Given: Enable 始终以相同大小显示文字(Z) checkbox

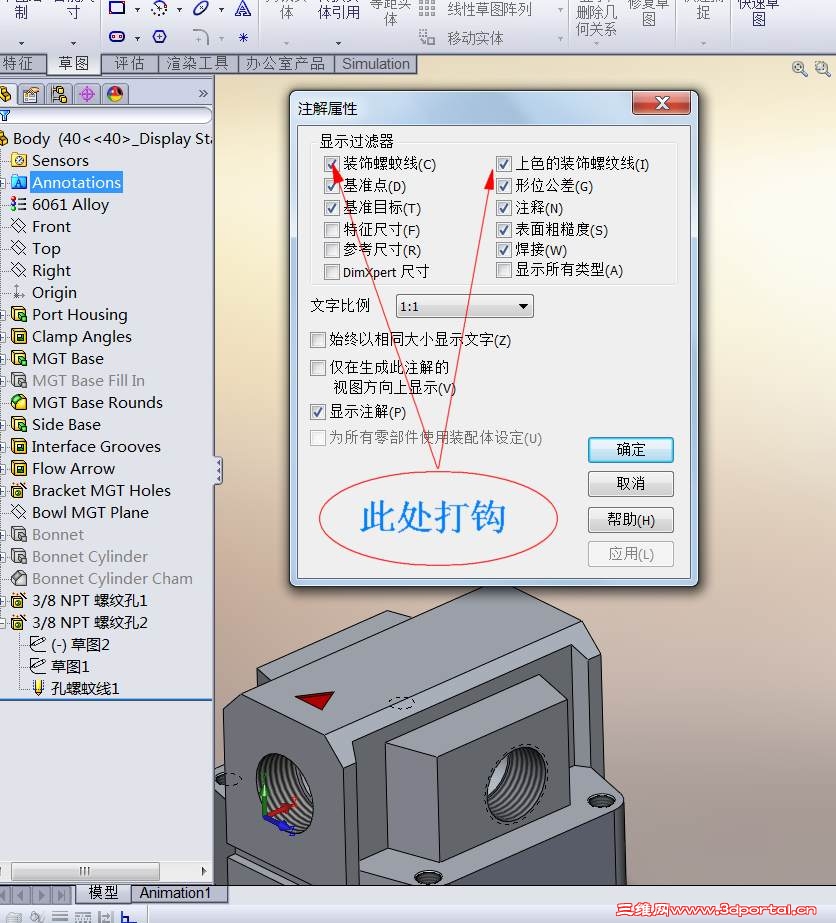Looking at the screenshot, I should pos(318,340).
